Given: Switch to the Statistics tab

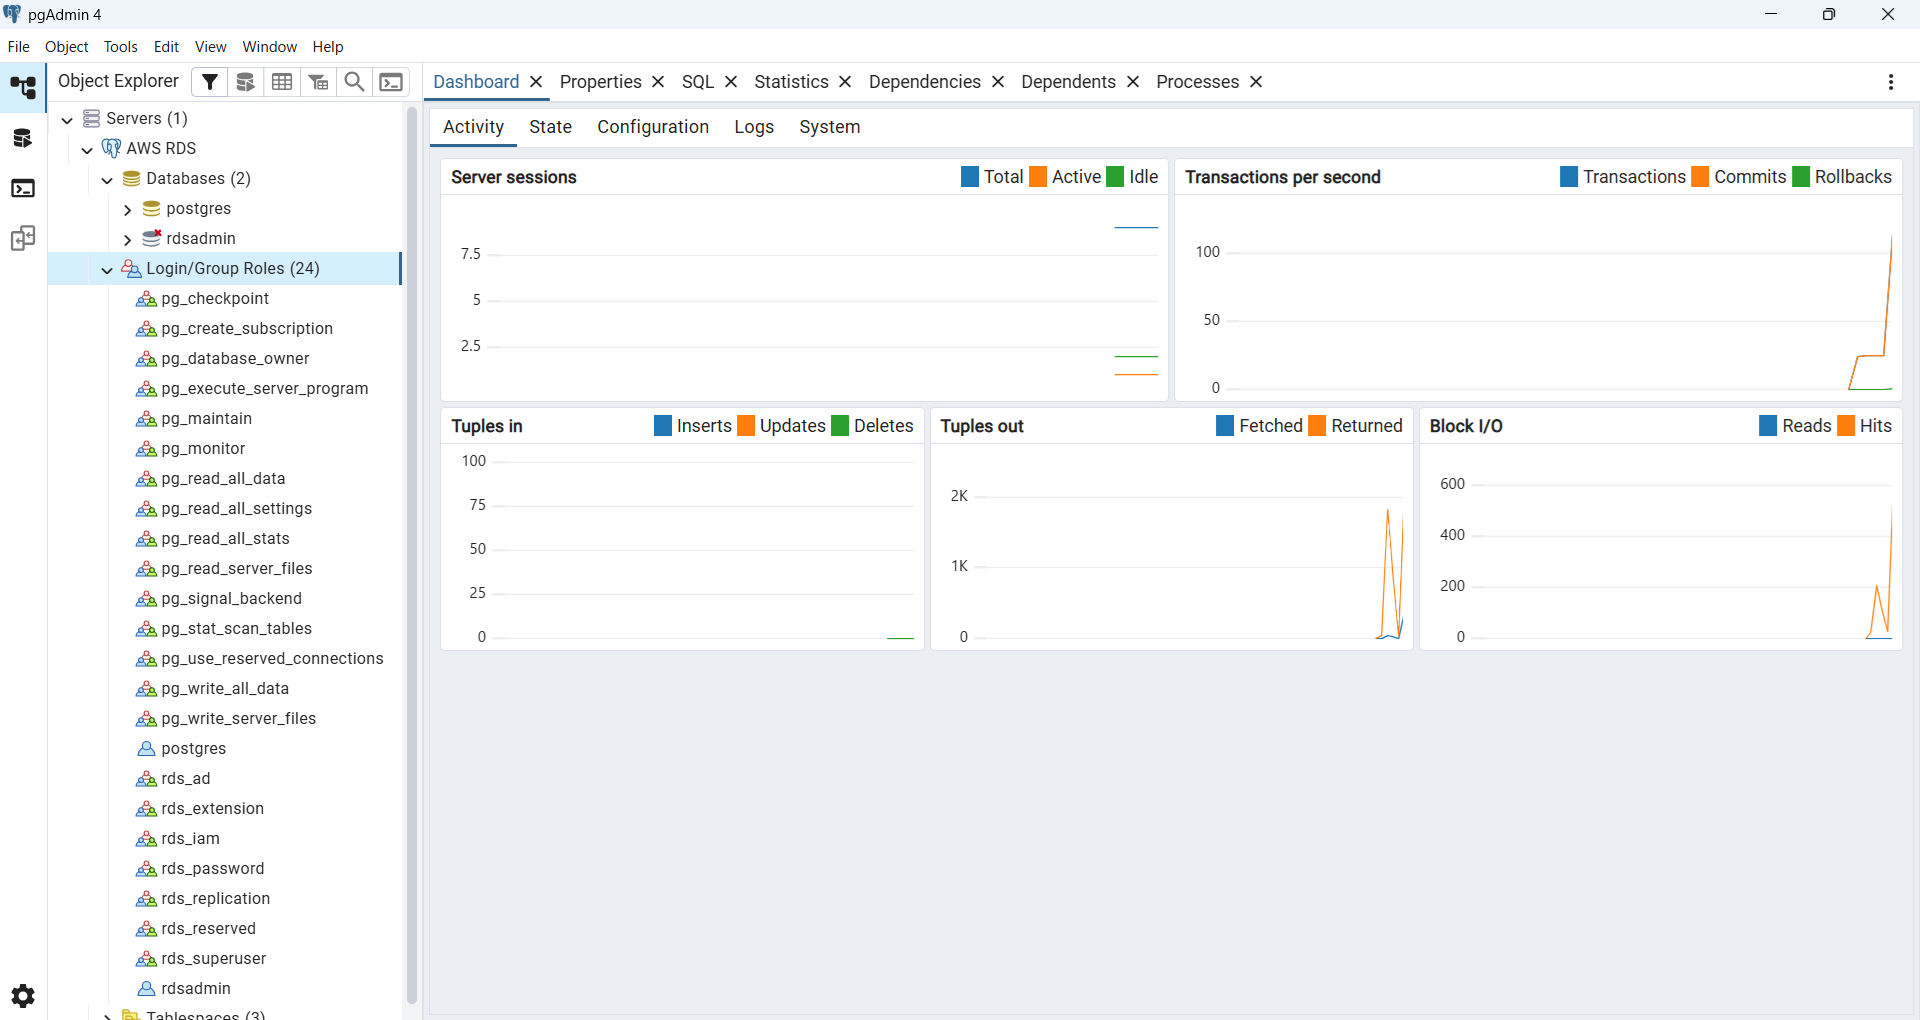Looking at the screenshot, I should 791,82.
